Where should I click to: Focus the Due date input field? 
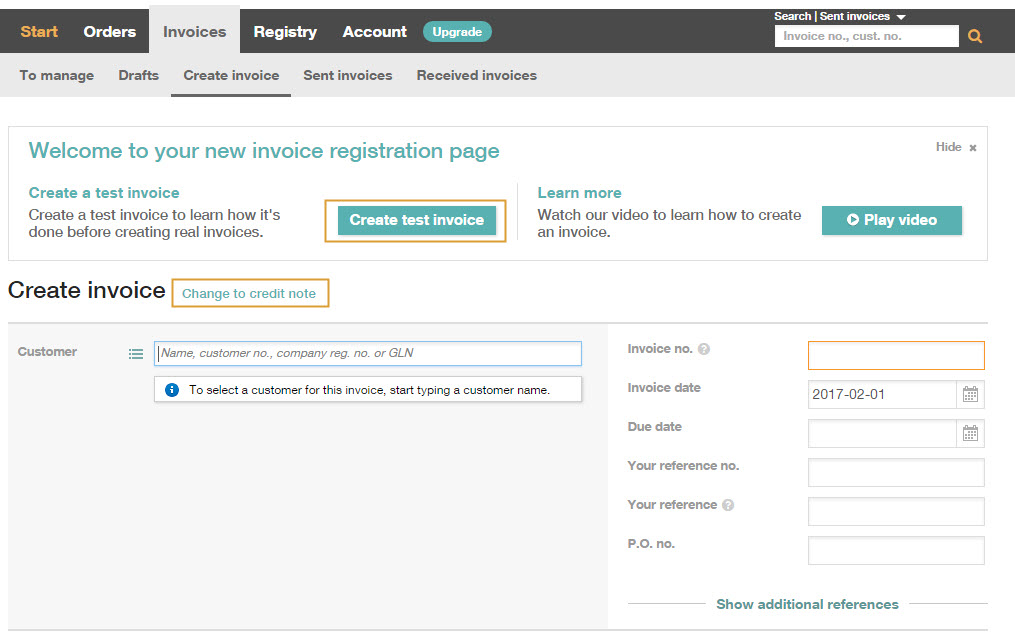click(x=882, y=433)
